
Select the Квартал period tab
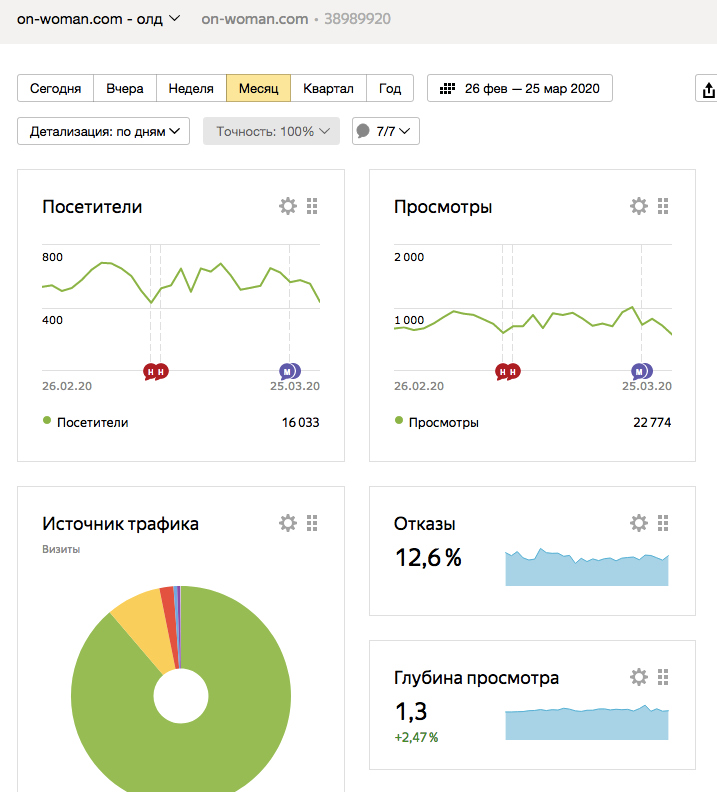(x=328, y=88)
